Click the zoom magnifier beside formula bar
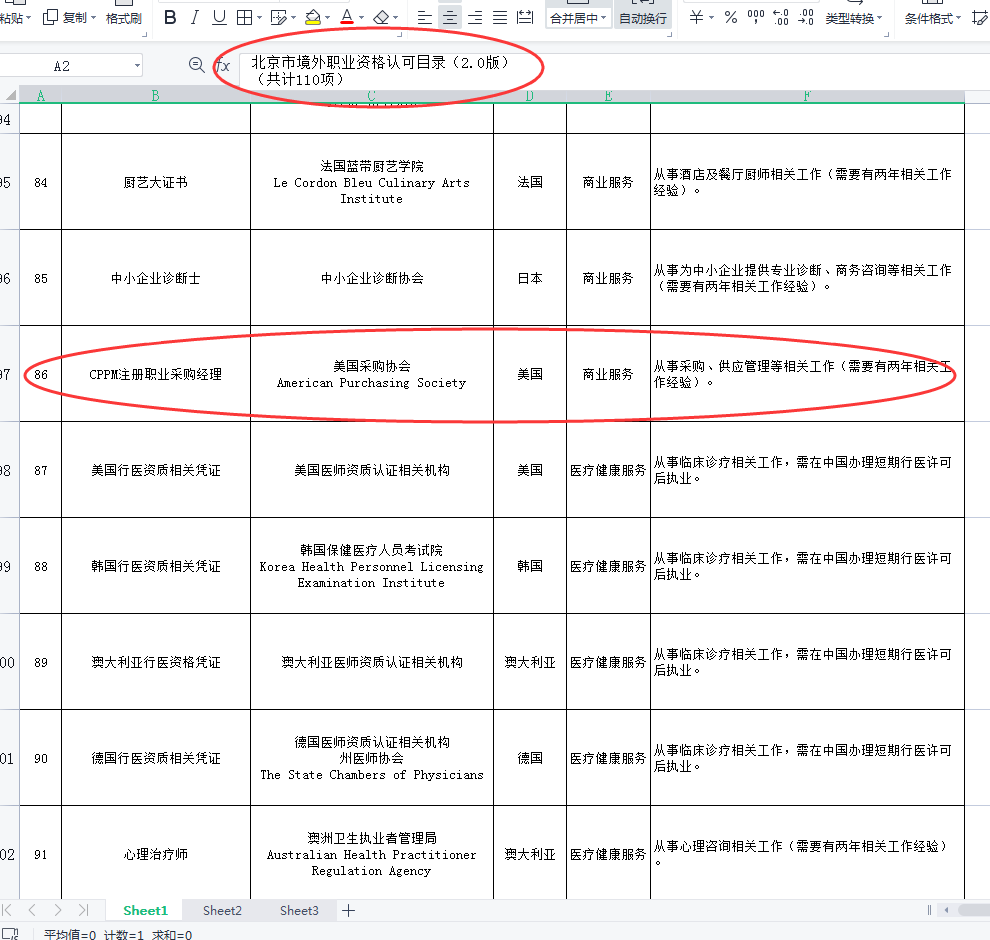Viewport: 990px width, 940px height. [x=197, y=65]
